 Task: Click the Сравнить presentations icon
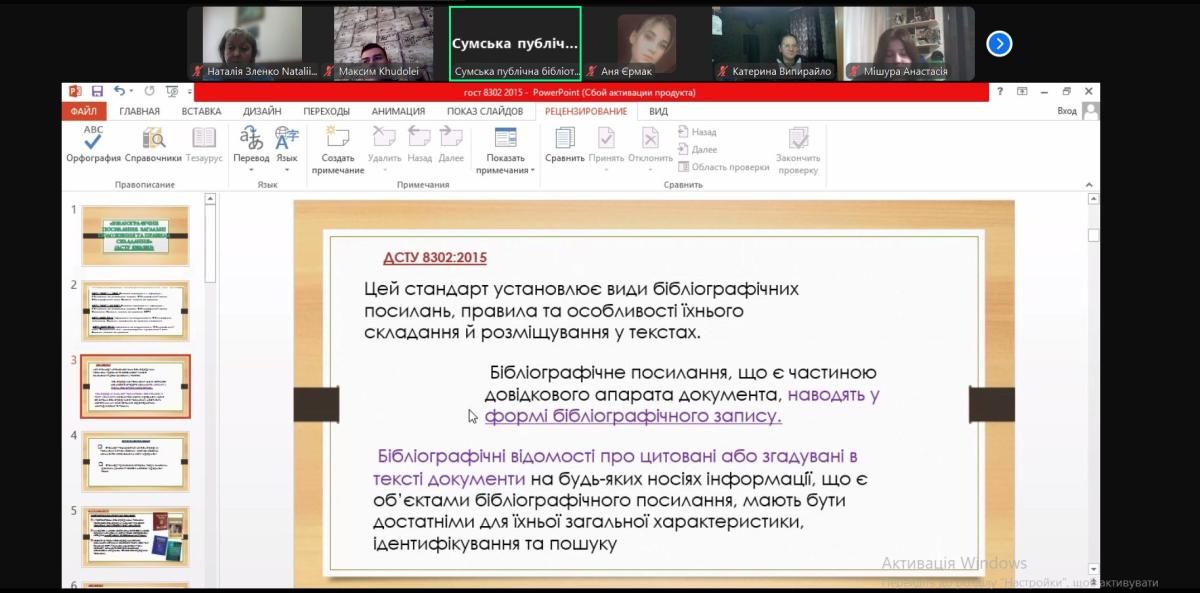tap(564, 144)
